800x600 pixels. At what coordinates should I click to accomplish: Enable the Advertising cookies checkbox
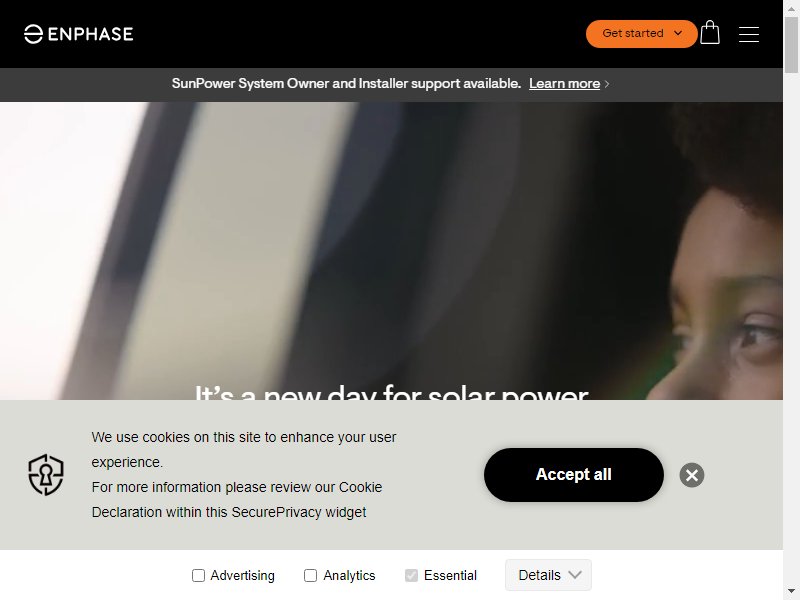coord(198,576)
